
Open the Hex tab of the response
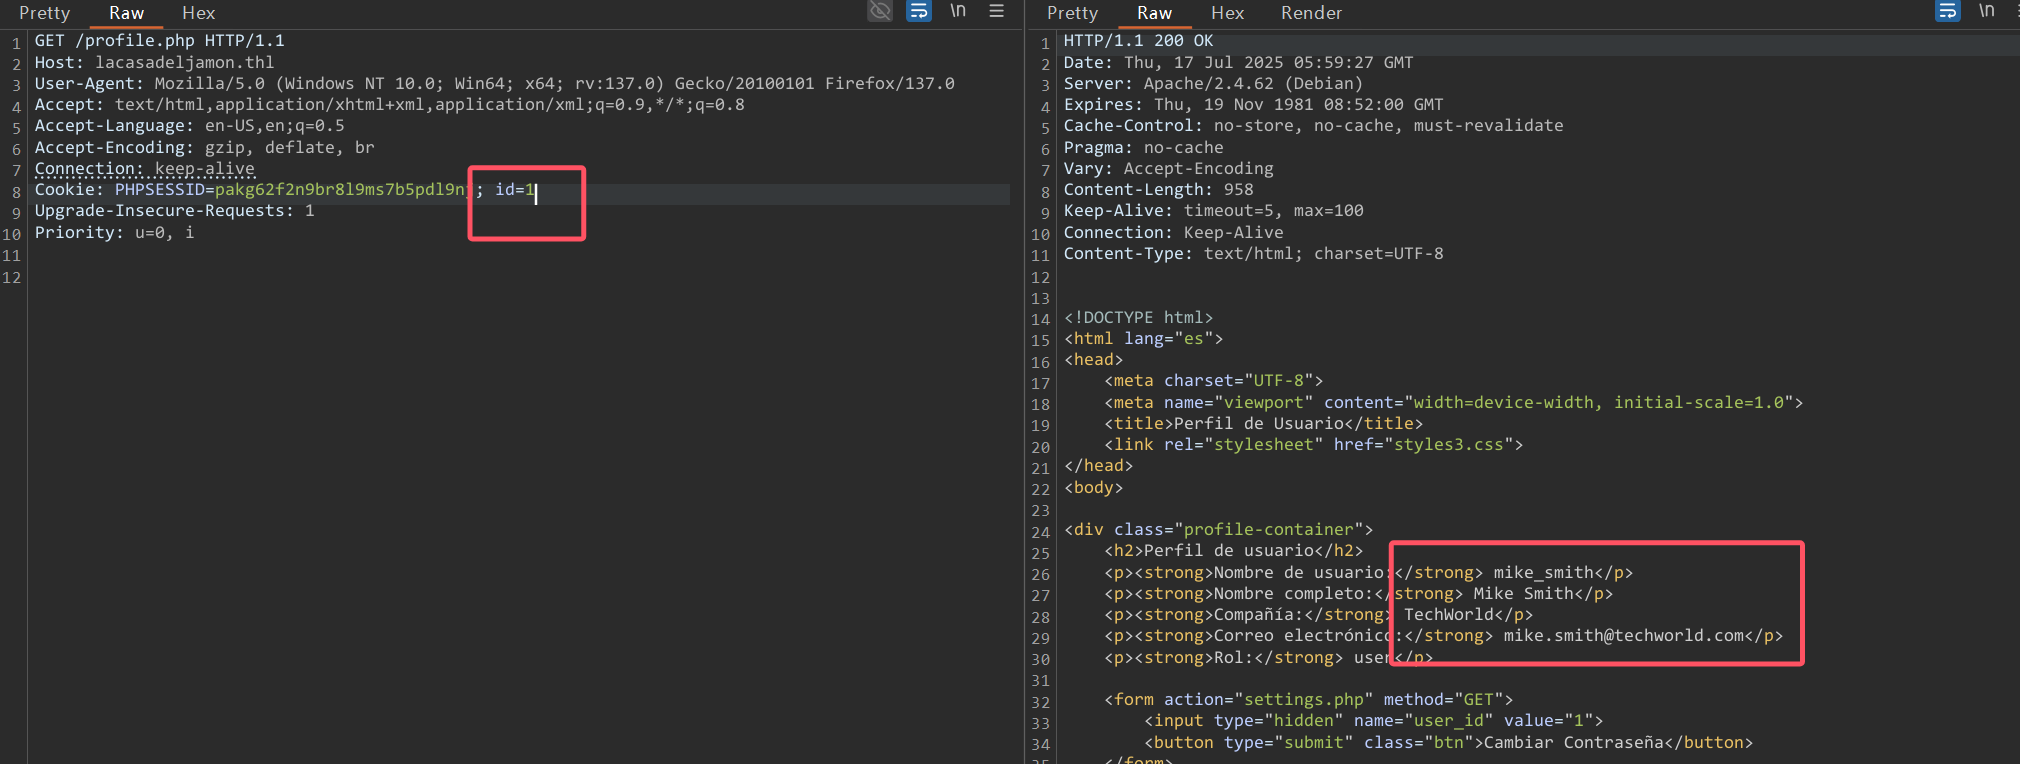point(1227,13)
